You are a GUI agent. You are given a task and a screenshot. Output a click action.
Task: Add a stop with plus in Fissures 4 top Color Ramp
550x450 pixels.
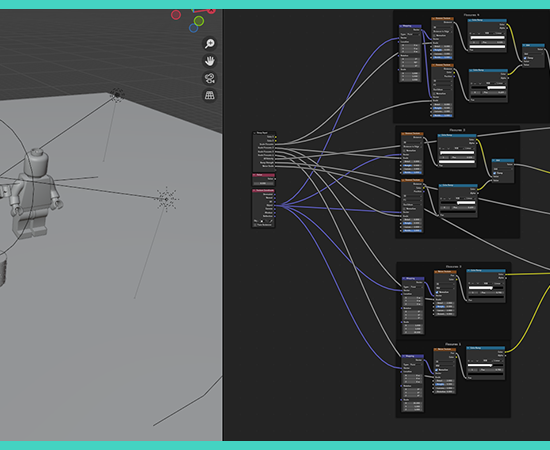pyautogui.click(x=470, y=33)
